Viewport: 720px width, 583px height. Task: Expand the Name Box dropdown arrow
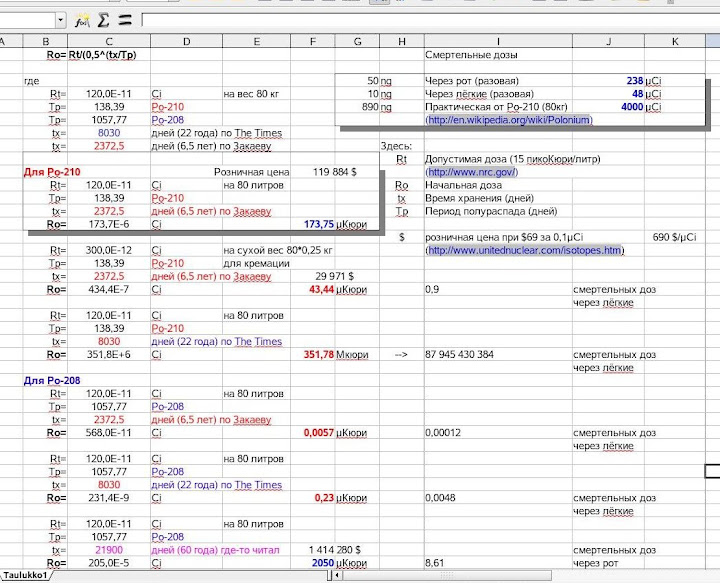click(60, 19)
